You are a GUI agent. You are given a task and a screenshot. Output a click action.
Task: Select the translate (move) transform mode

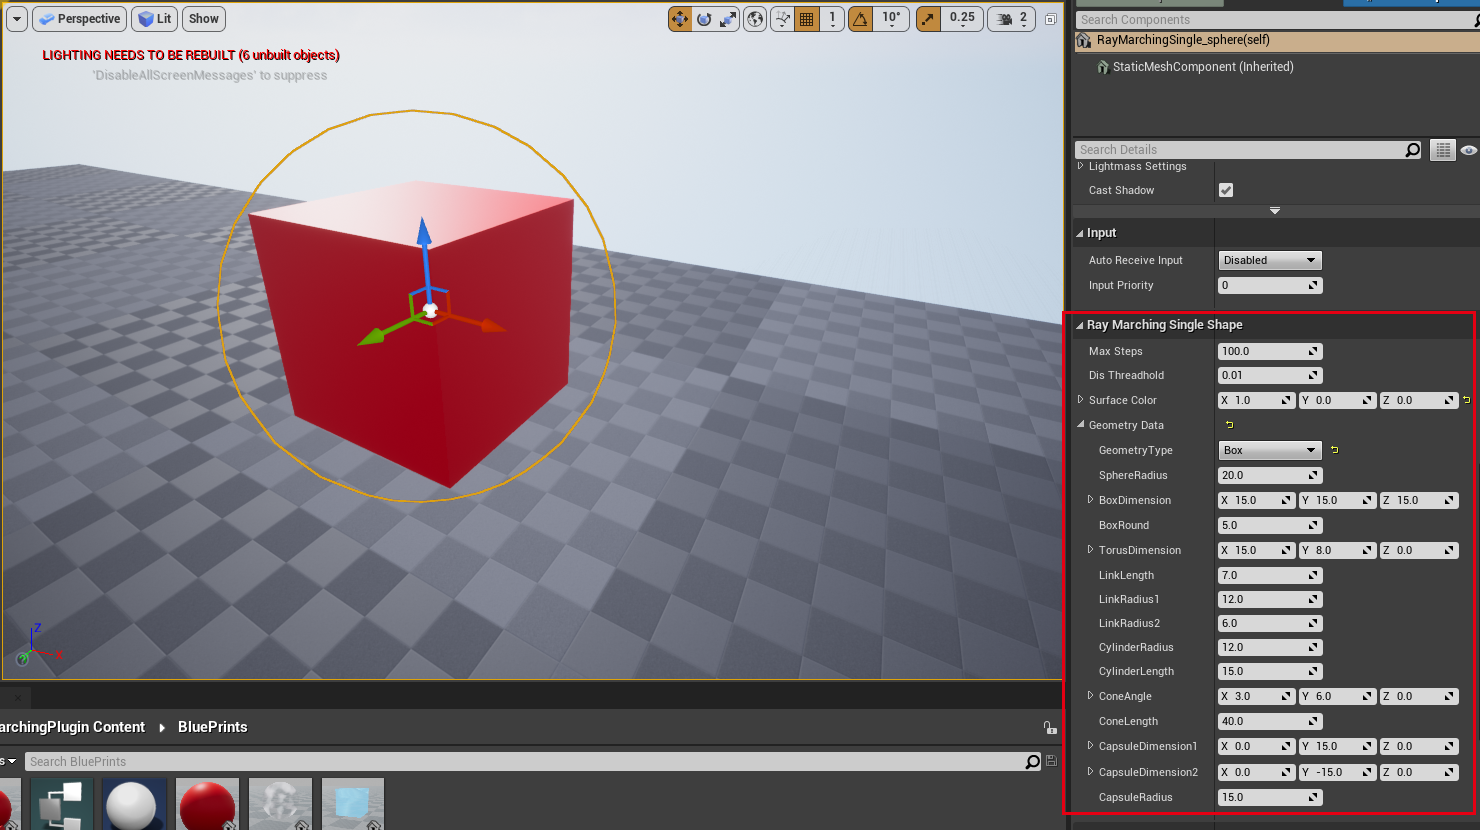click(680, 19)
